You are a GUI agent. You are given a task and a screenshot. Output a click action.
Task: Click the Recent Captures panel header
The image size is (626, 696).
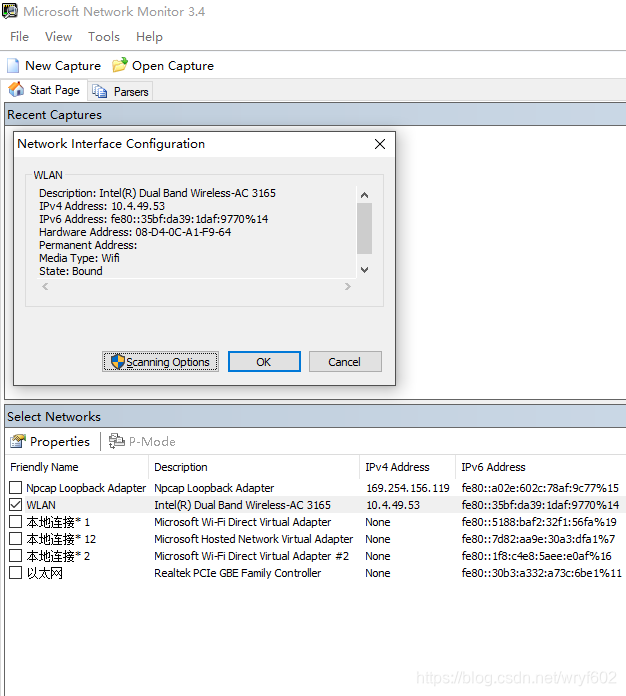pyautogui.click(x=315, y=115)
